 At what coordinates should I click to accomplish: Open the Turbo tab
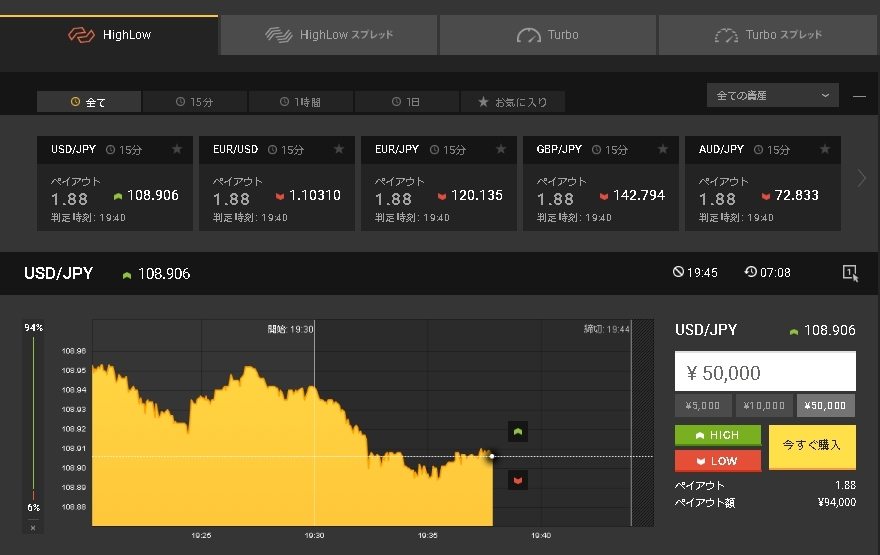tap(548, 35)
